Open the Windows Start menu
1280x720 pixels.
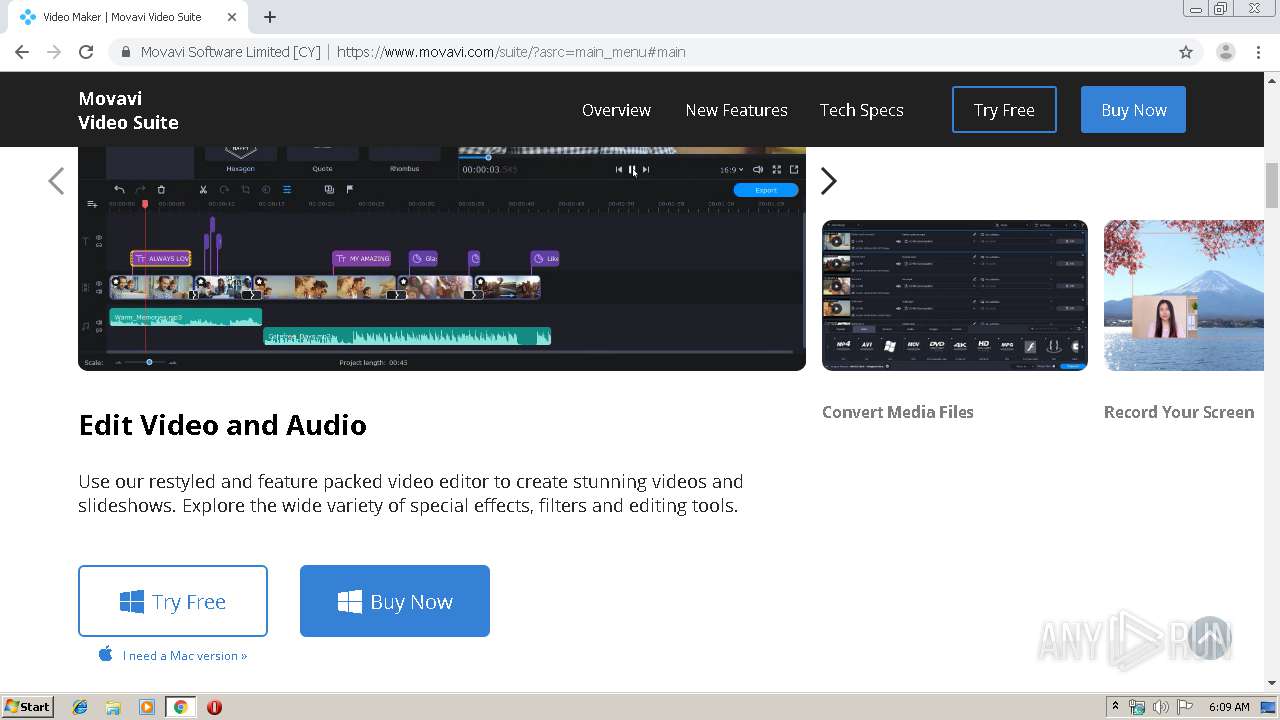pos(28,706)
